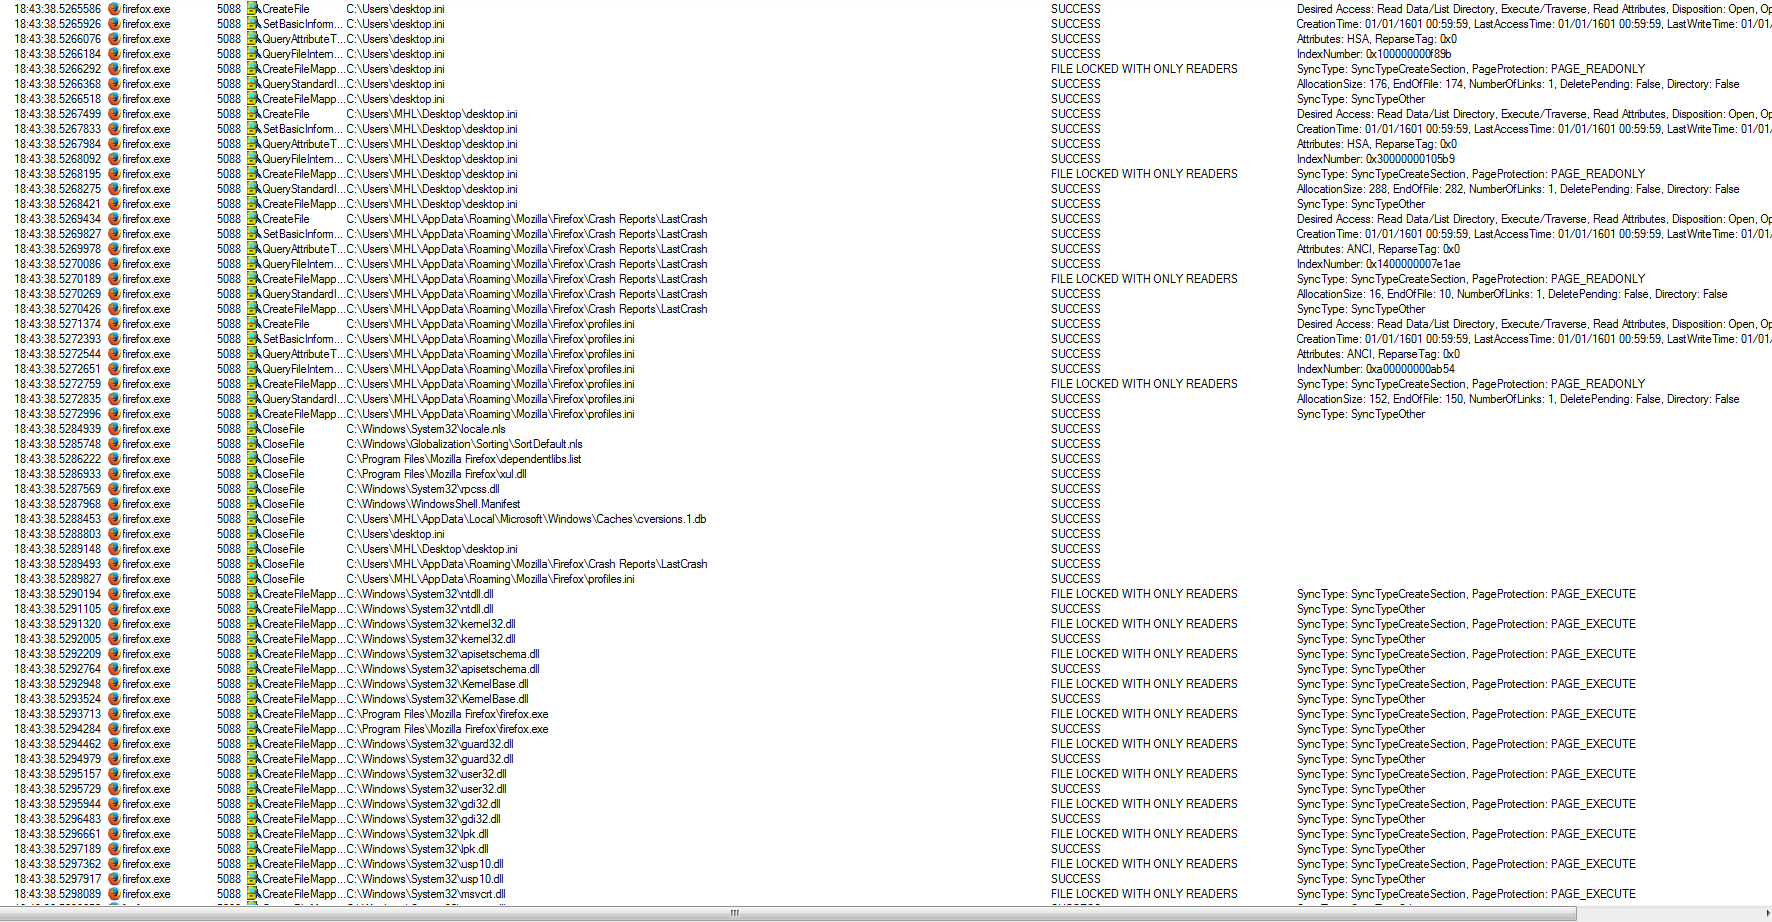Viewport: 1772px width, 922px height.
Task: Click the Firefox icon in row 18:43:38.5284939
Action: pyautogui.click(x=114, y=429)
